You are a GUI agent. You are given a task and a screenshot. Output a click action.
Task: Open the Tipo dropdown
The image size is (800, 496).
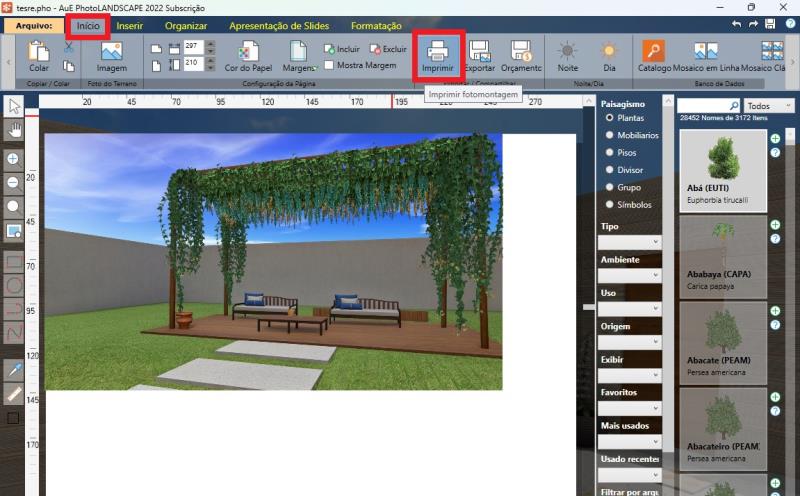point(630,242)
